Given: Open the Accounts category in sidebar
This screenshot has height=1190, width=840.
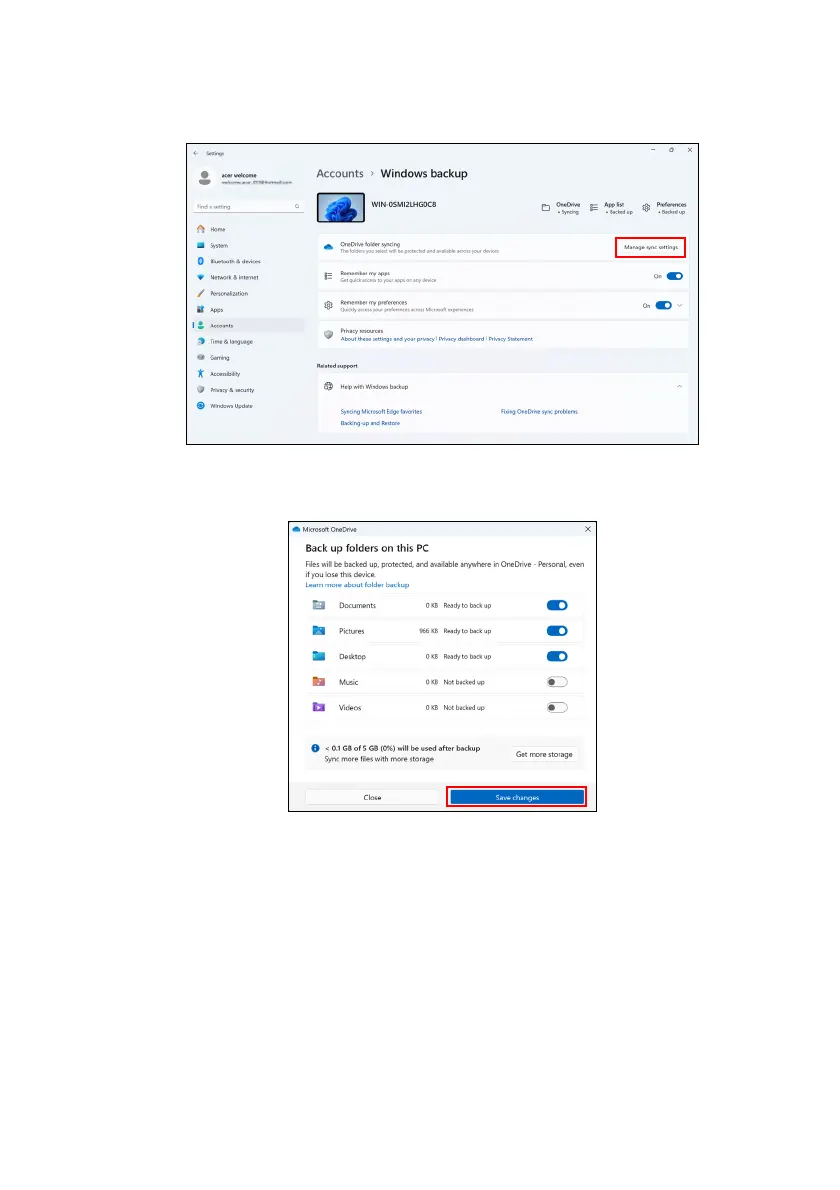Looking at the screenshot, I should click(221, 325).
